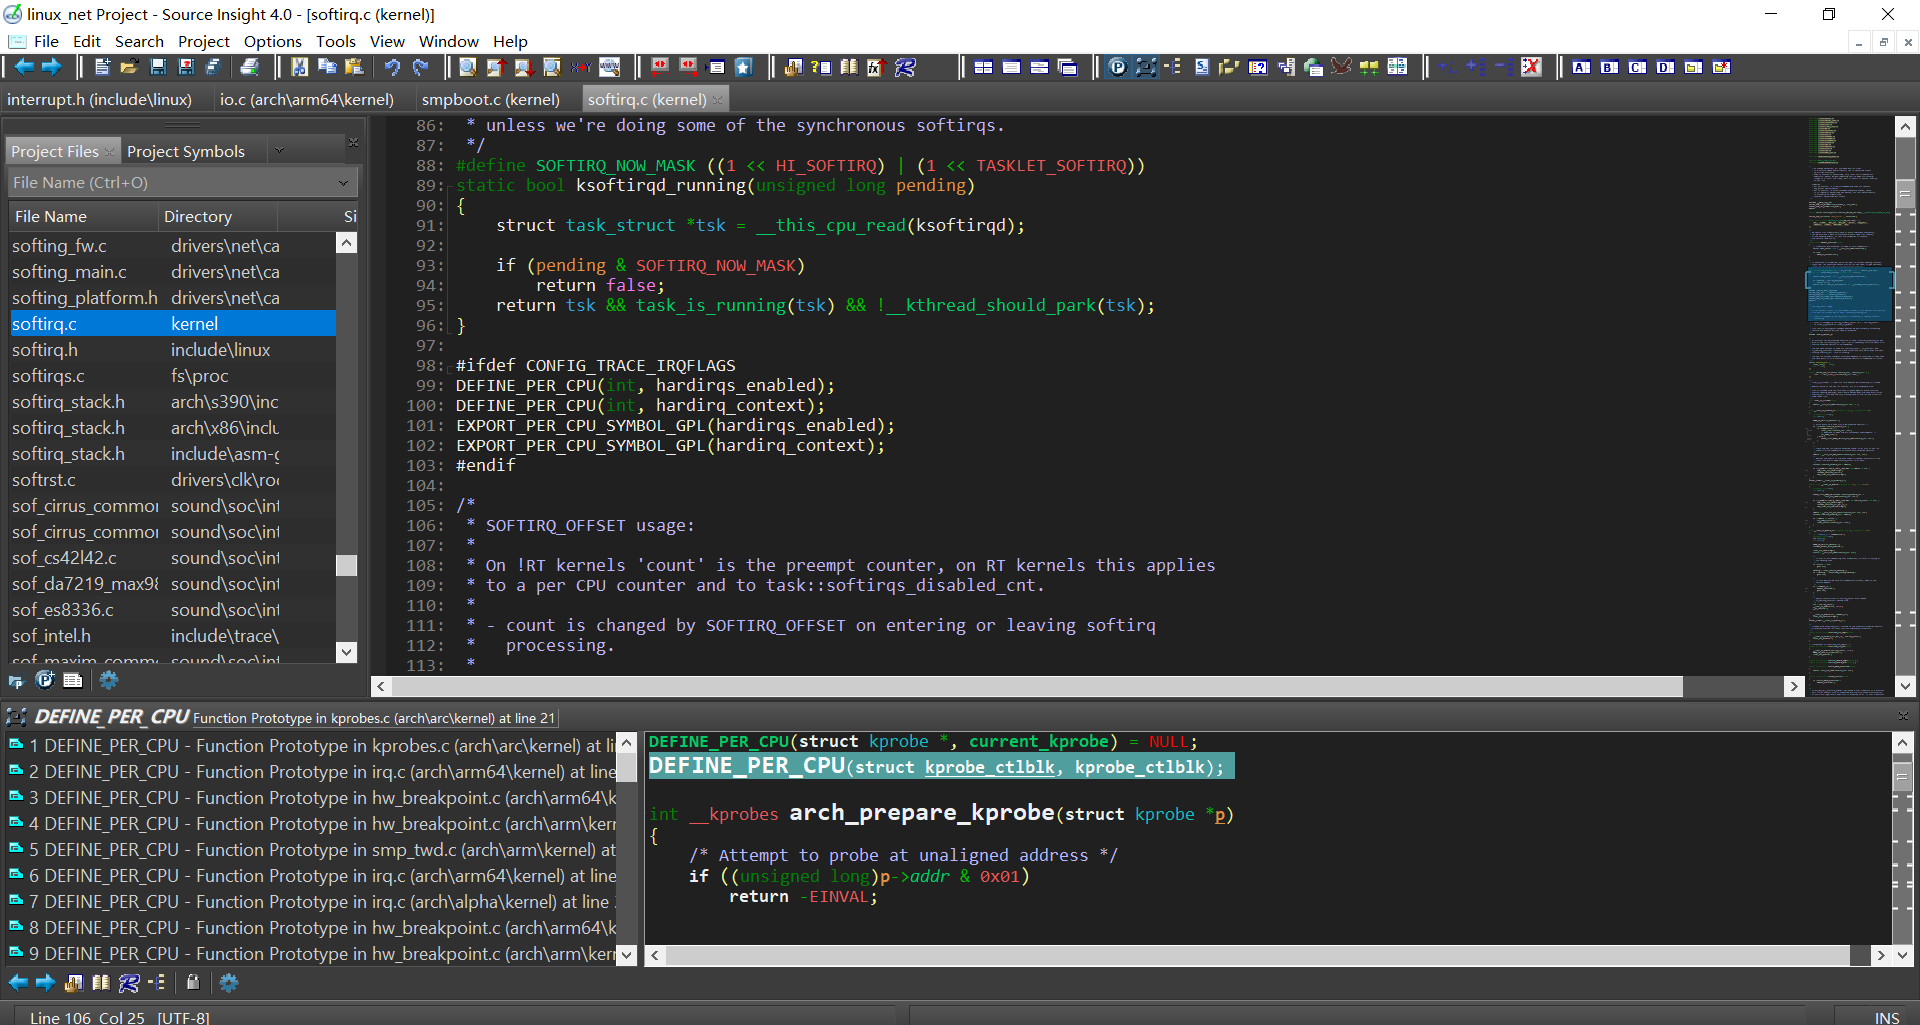This screenshot has width=1920, height=1025.
Task: Toggle the file compare columns icon
Action: pyautogui.click(x=1397, y=67)
